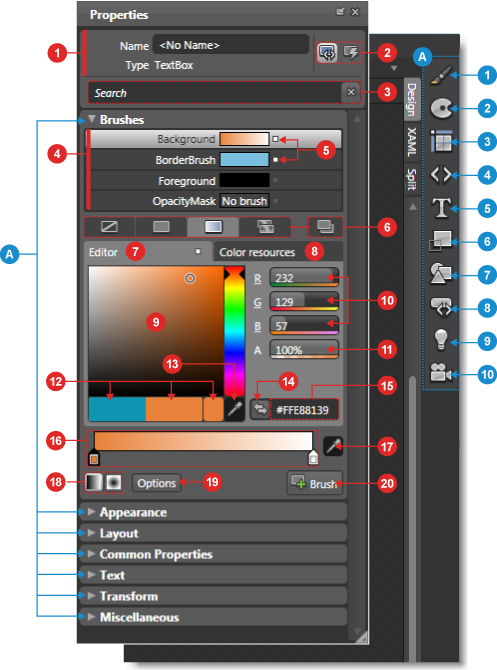The height and width of the screenshot is (670, 497).
Task: Click the Background gradient swatch
Action: [244, 139]
